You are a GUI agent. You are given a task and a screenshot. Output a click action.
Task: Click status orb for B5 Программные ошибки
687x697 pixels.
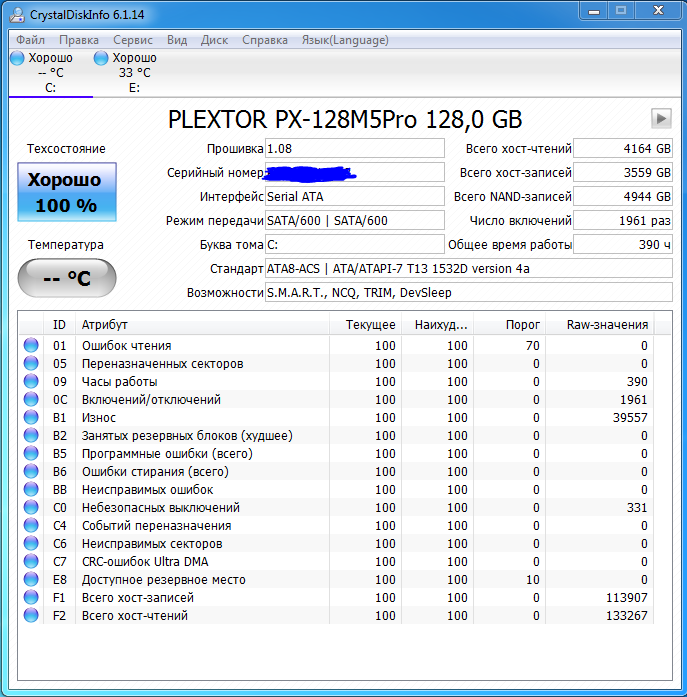(x=31, y=453)
